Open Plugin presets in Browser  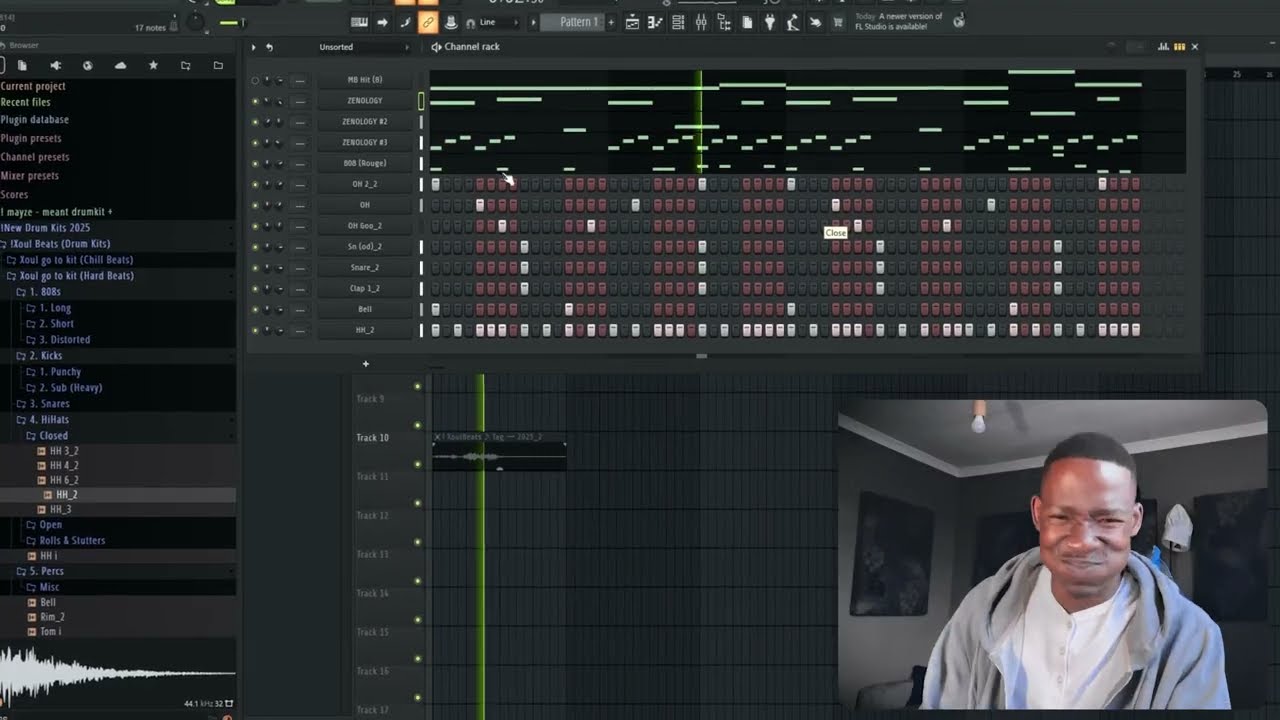pyautogui.click(x=31, y=138)
